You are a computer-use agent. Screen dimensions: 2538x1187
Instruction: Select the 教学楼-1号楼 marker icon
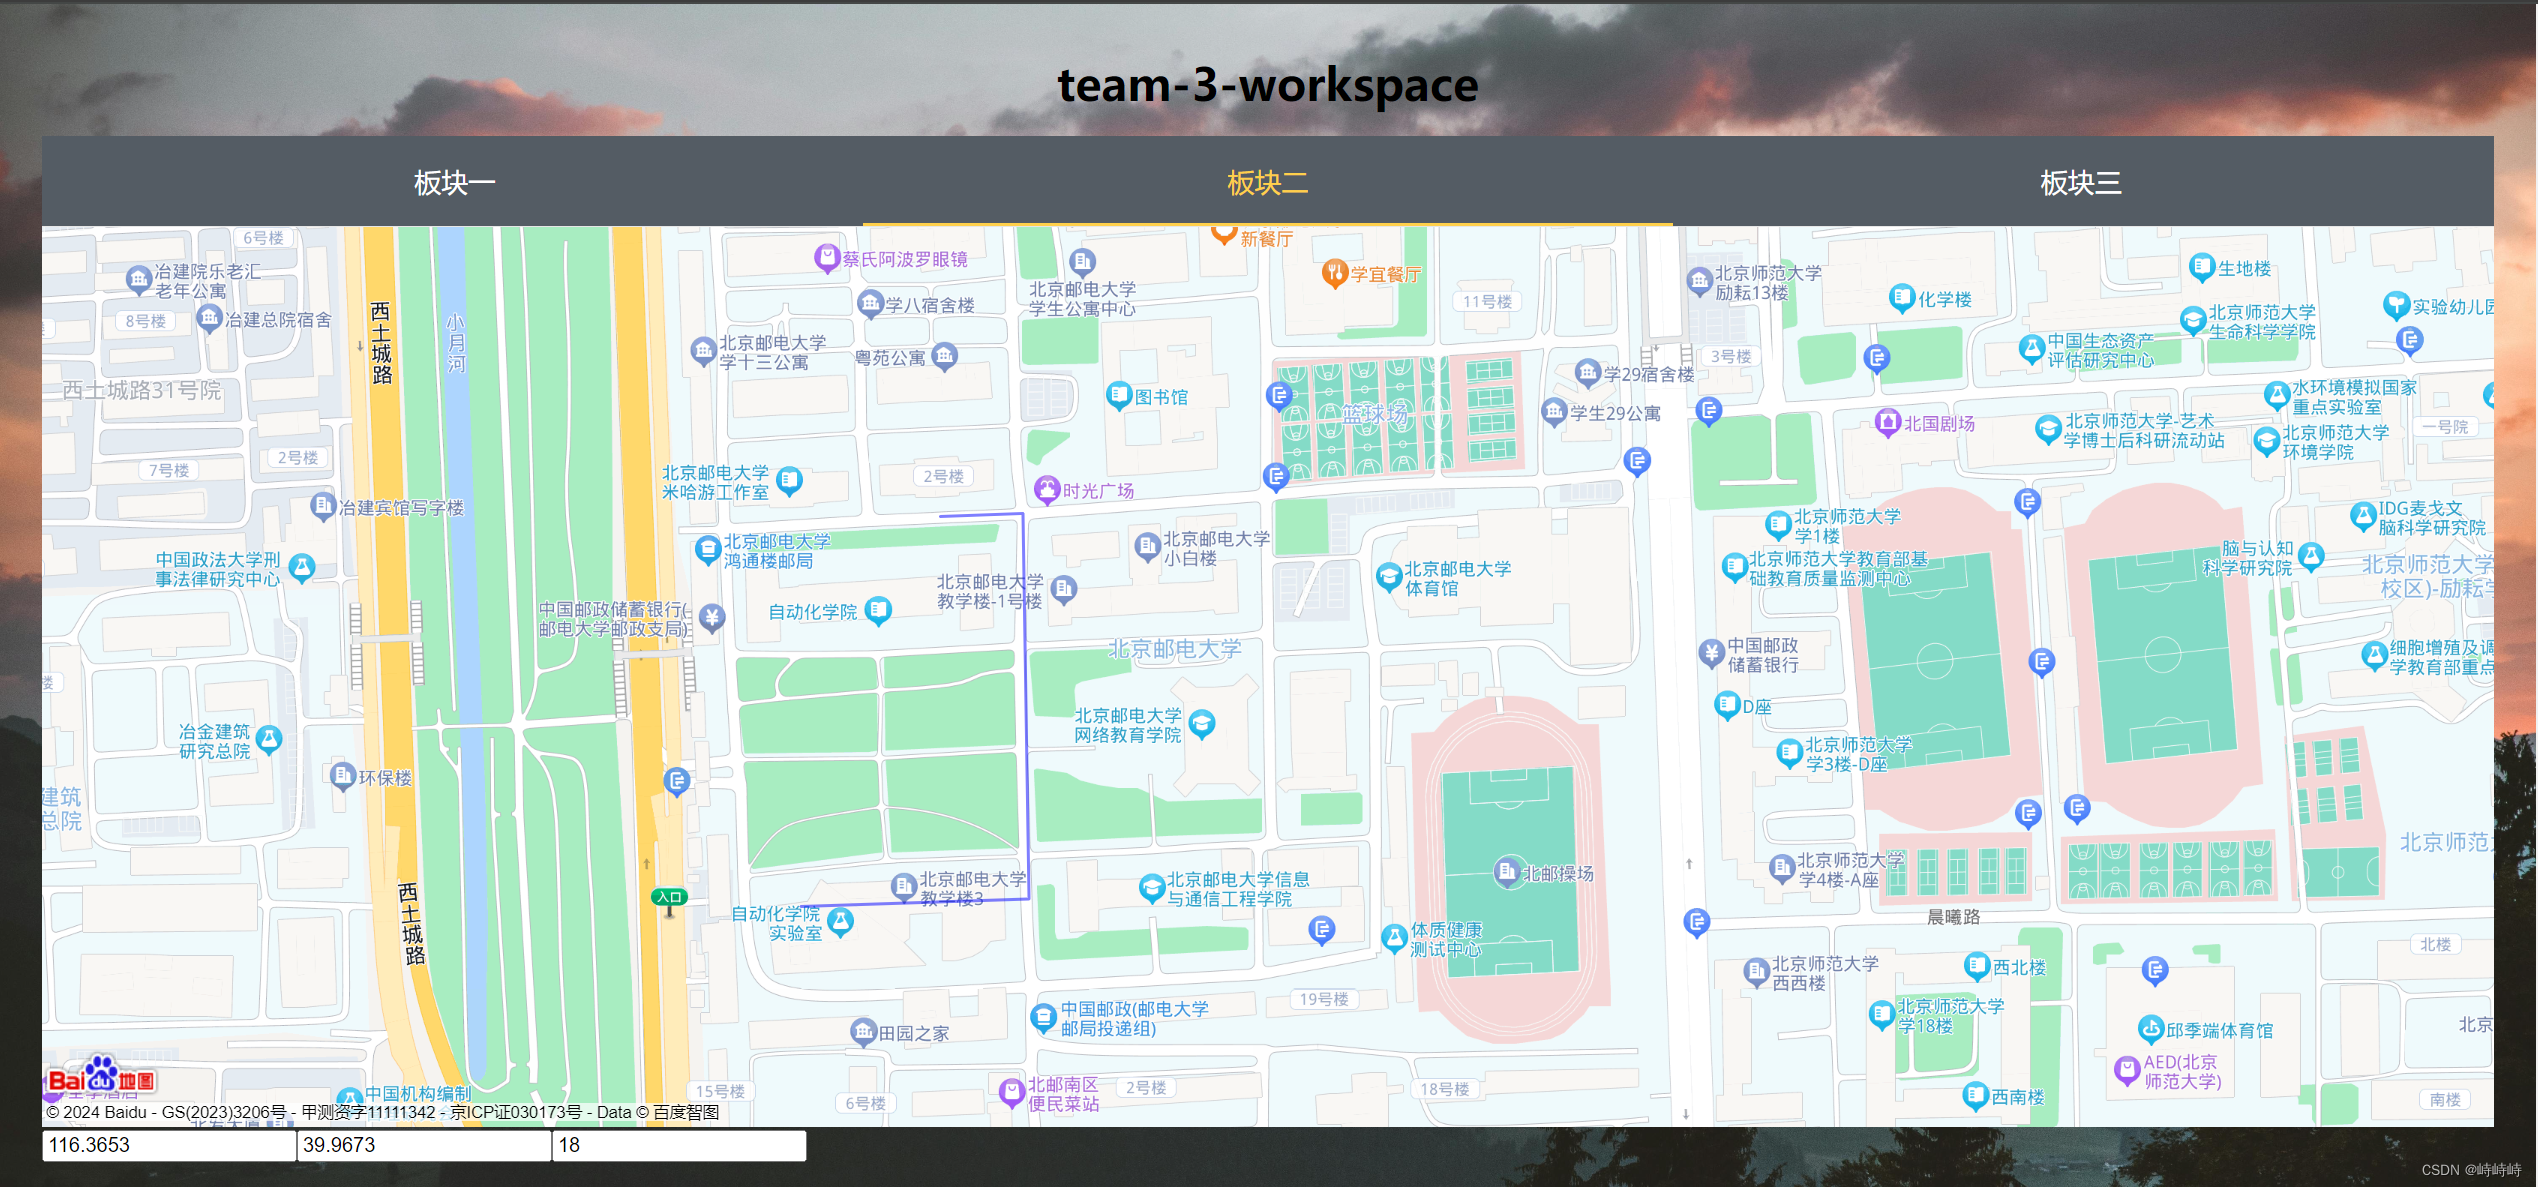pos(1064,589)
